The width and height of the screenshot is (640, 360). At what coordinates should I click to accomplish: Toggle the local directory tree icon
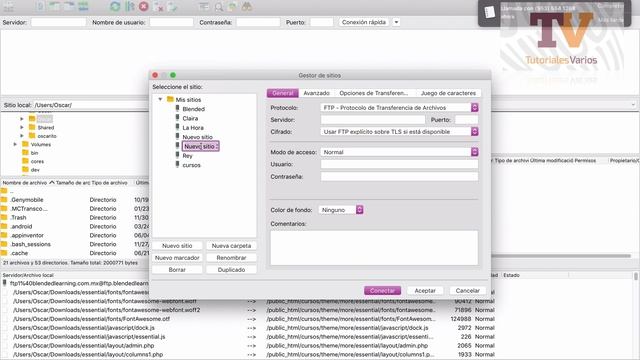tap(55, 6)
